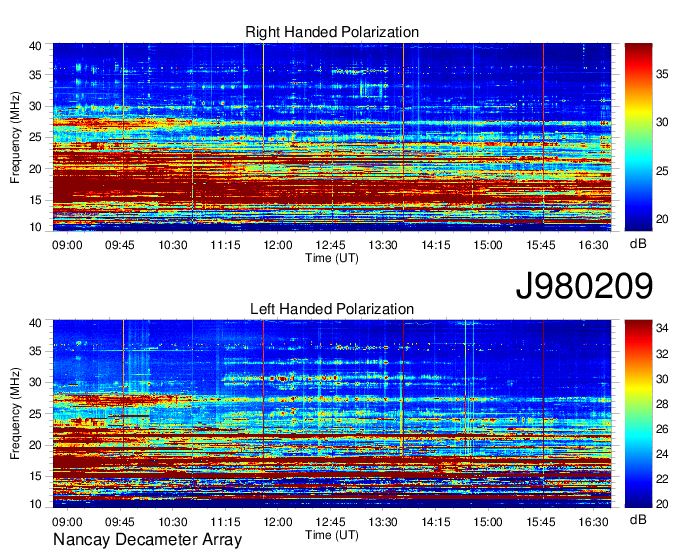Click the 15 MHz frequency tick of Right Handed plot
This screenshot has height=552, width=680.
tap(36, 200)
